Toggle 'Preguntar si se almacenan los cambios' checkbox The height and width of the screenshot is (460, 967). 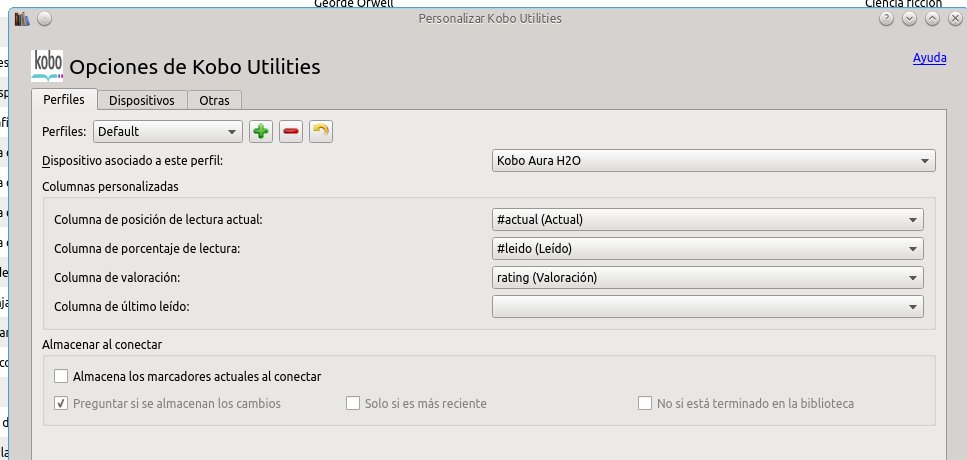click(x=62, y=403)
